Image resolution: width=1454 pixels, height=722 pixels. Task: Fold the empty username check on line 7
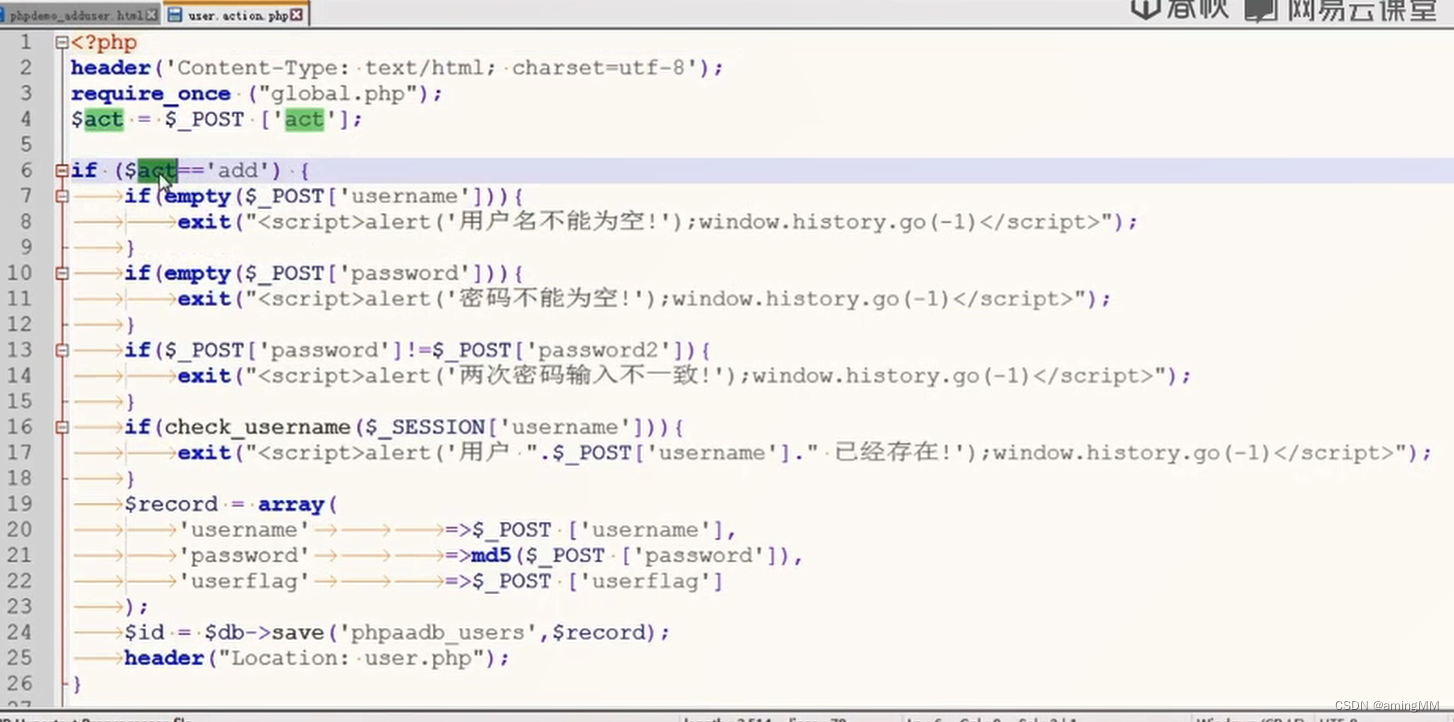point(62,197)
